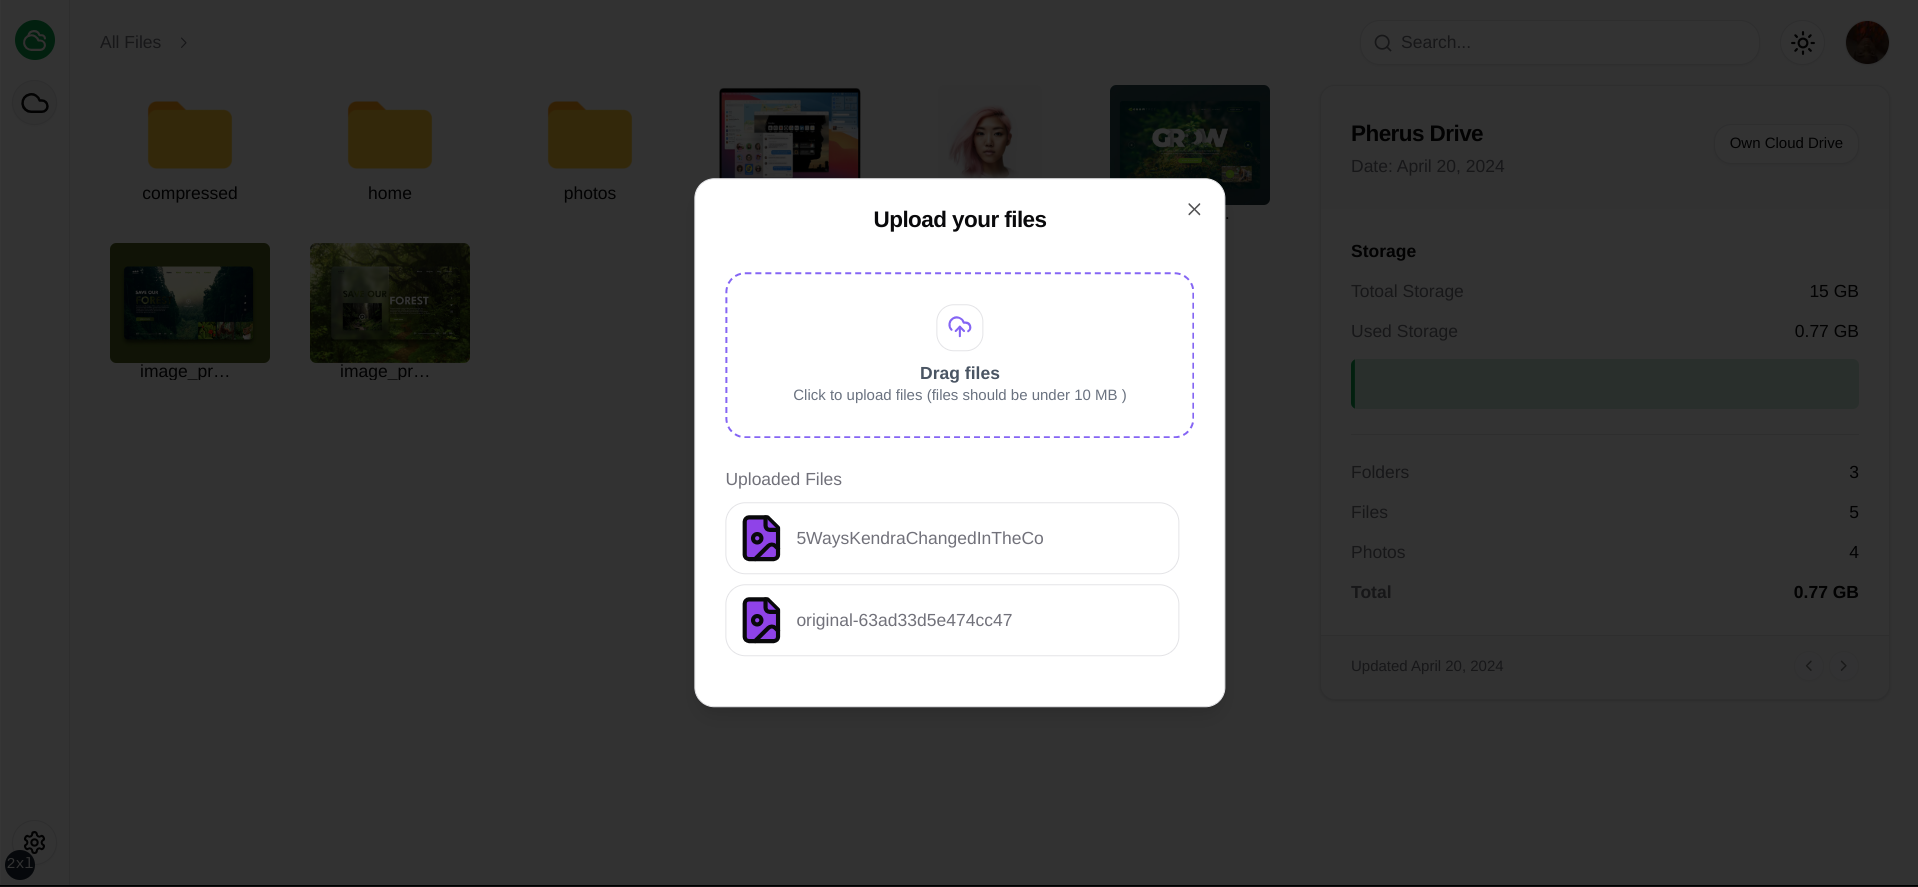The height and width of the screenshot is (887, 1918).
Task: Click the Updated April 20, 2024 text
Action: 1427,666
